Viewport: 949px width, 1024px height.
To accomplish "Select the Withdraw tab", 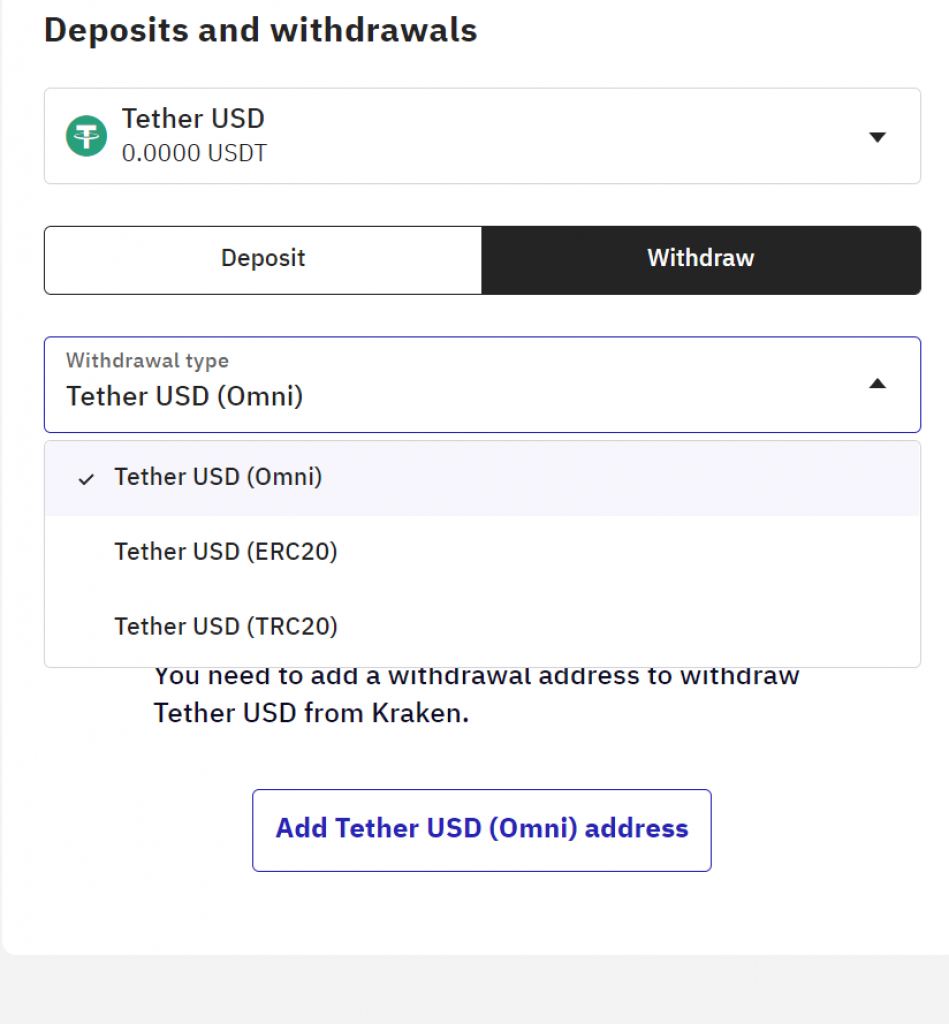I will coord(701,260).
